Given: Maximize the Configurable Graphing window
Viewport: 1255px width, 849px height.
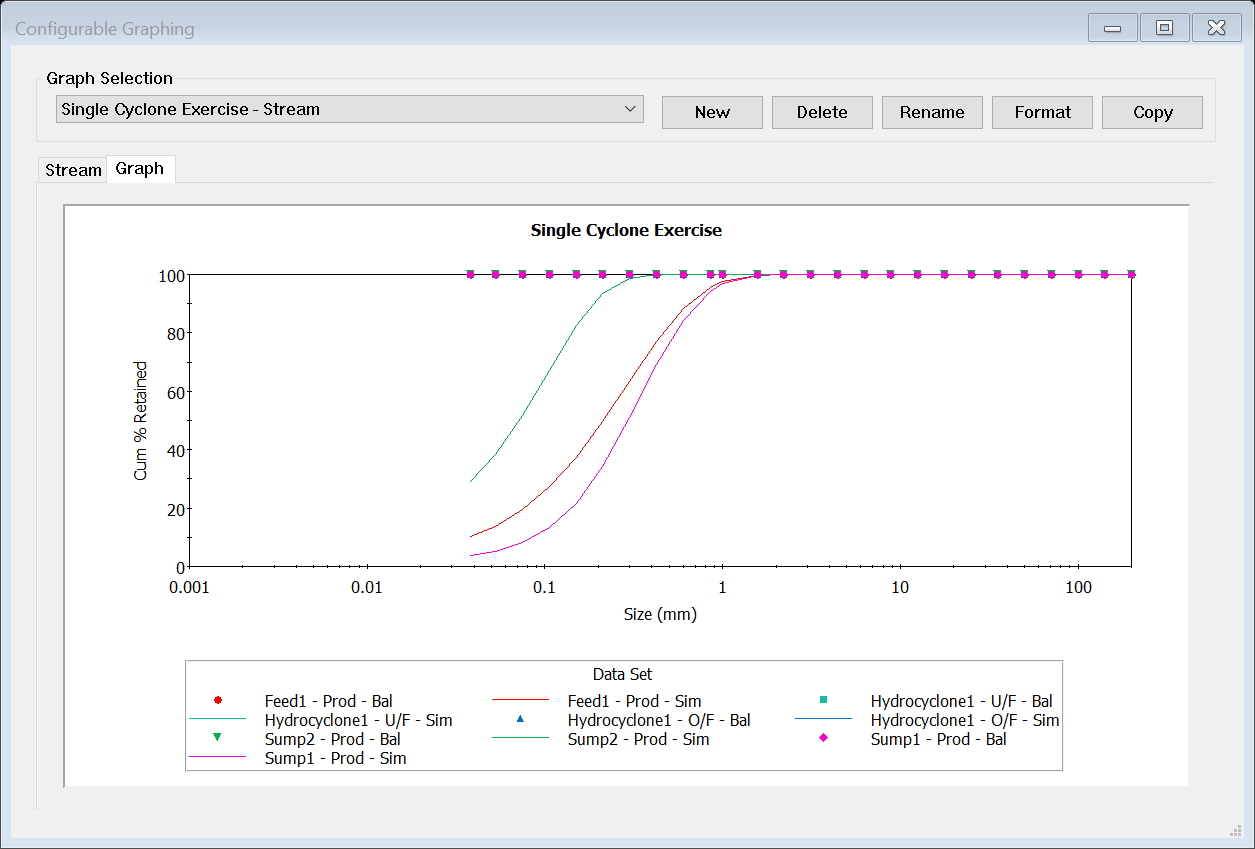Looking at the screenshot, I should pos(1164,28).
